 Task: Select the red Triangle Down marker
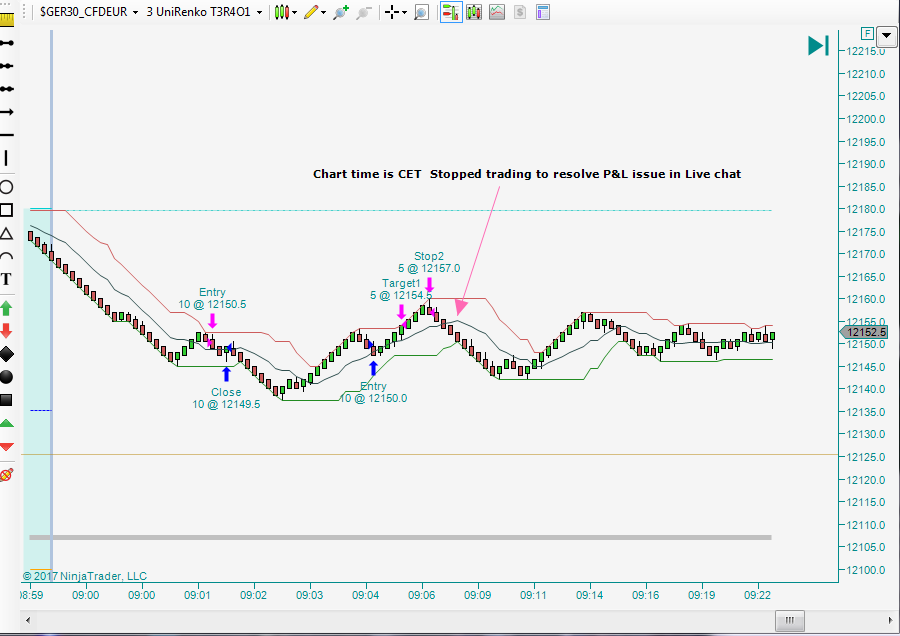pos(6,447)
